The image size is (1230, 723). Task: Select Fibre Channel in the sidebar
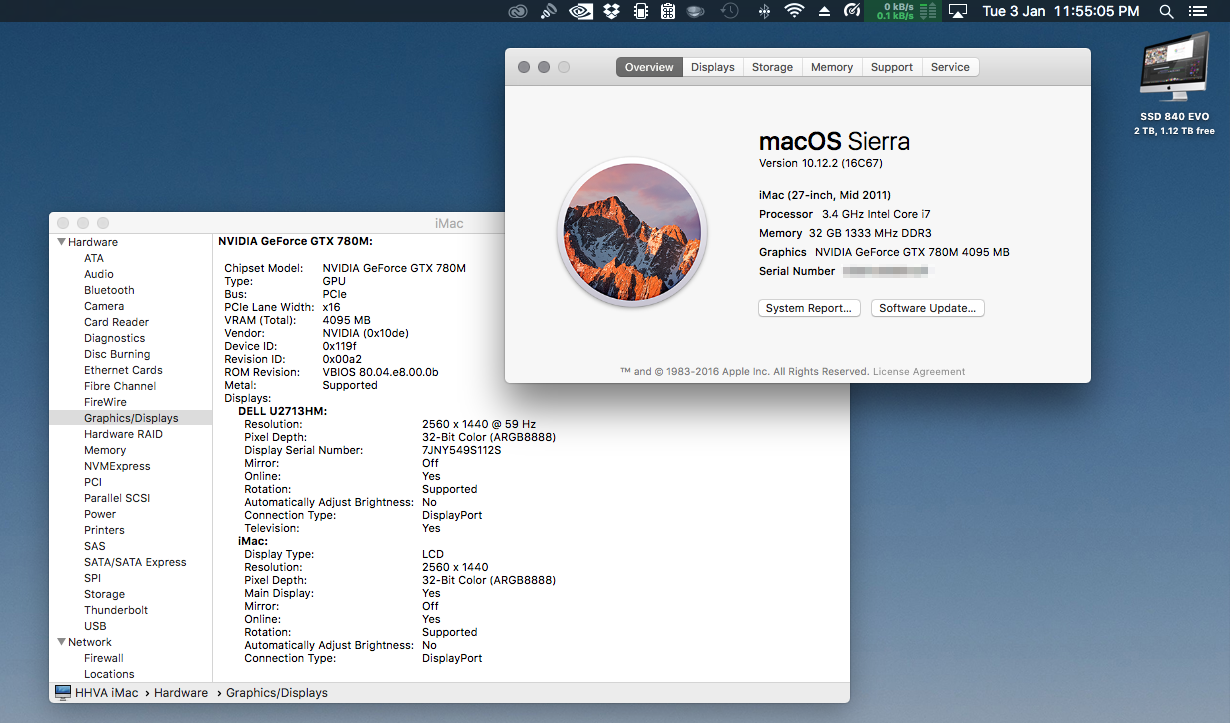[x=120, y=386]
